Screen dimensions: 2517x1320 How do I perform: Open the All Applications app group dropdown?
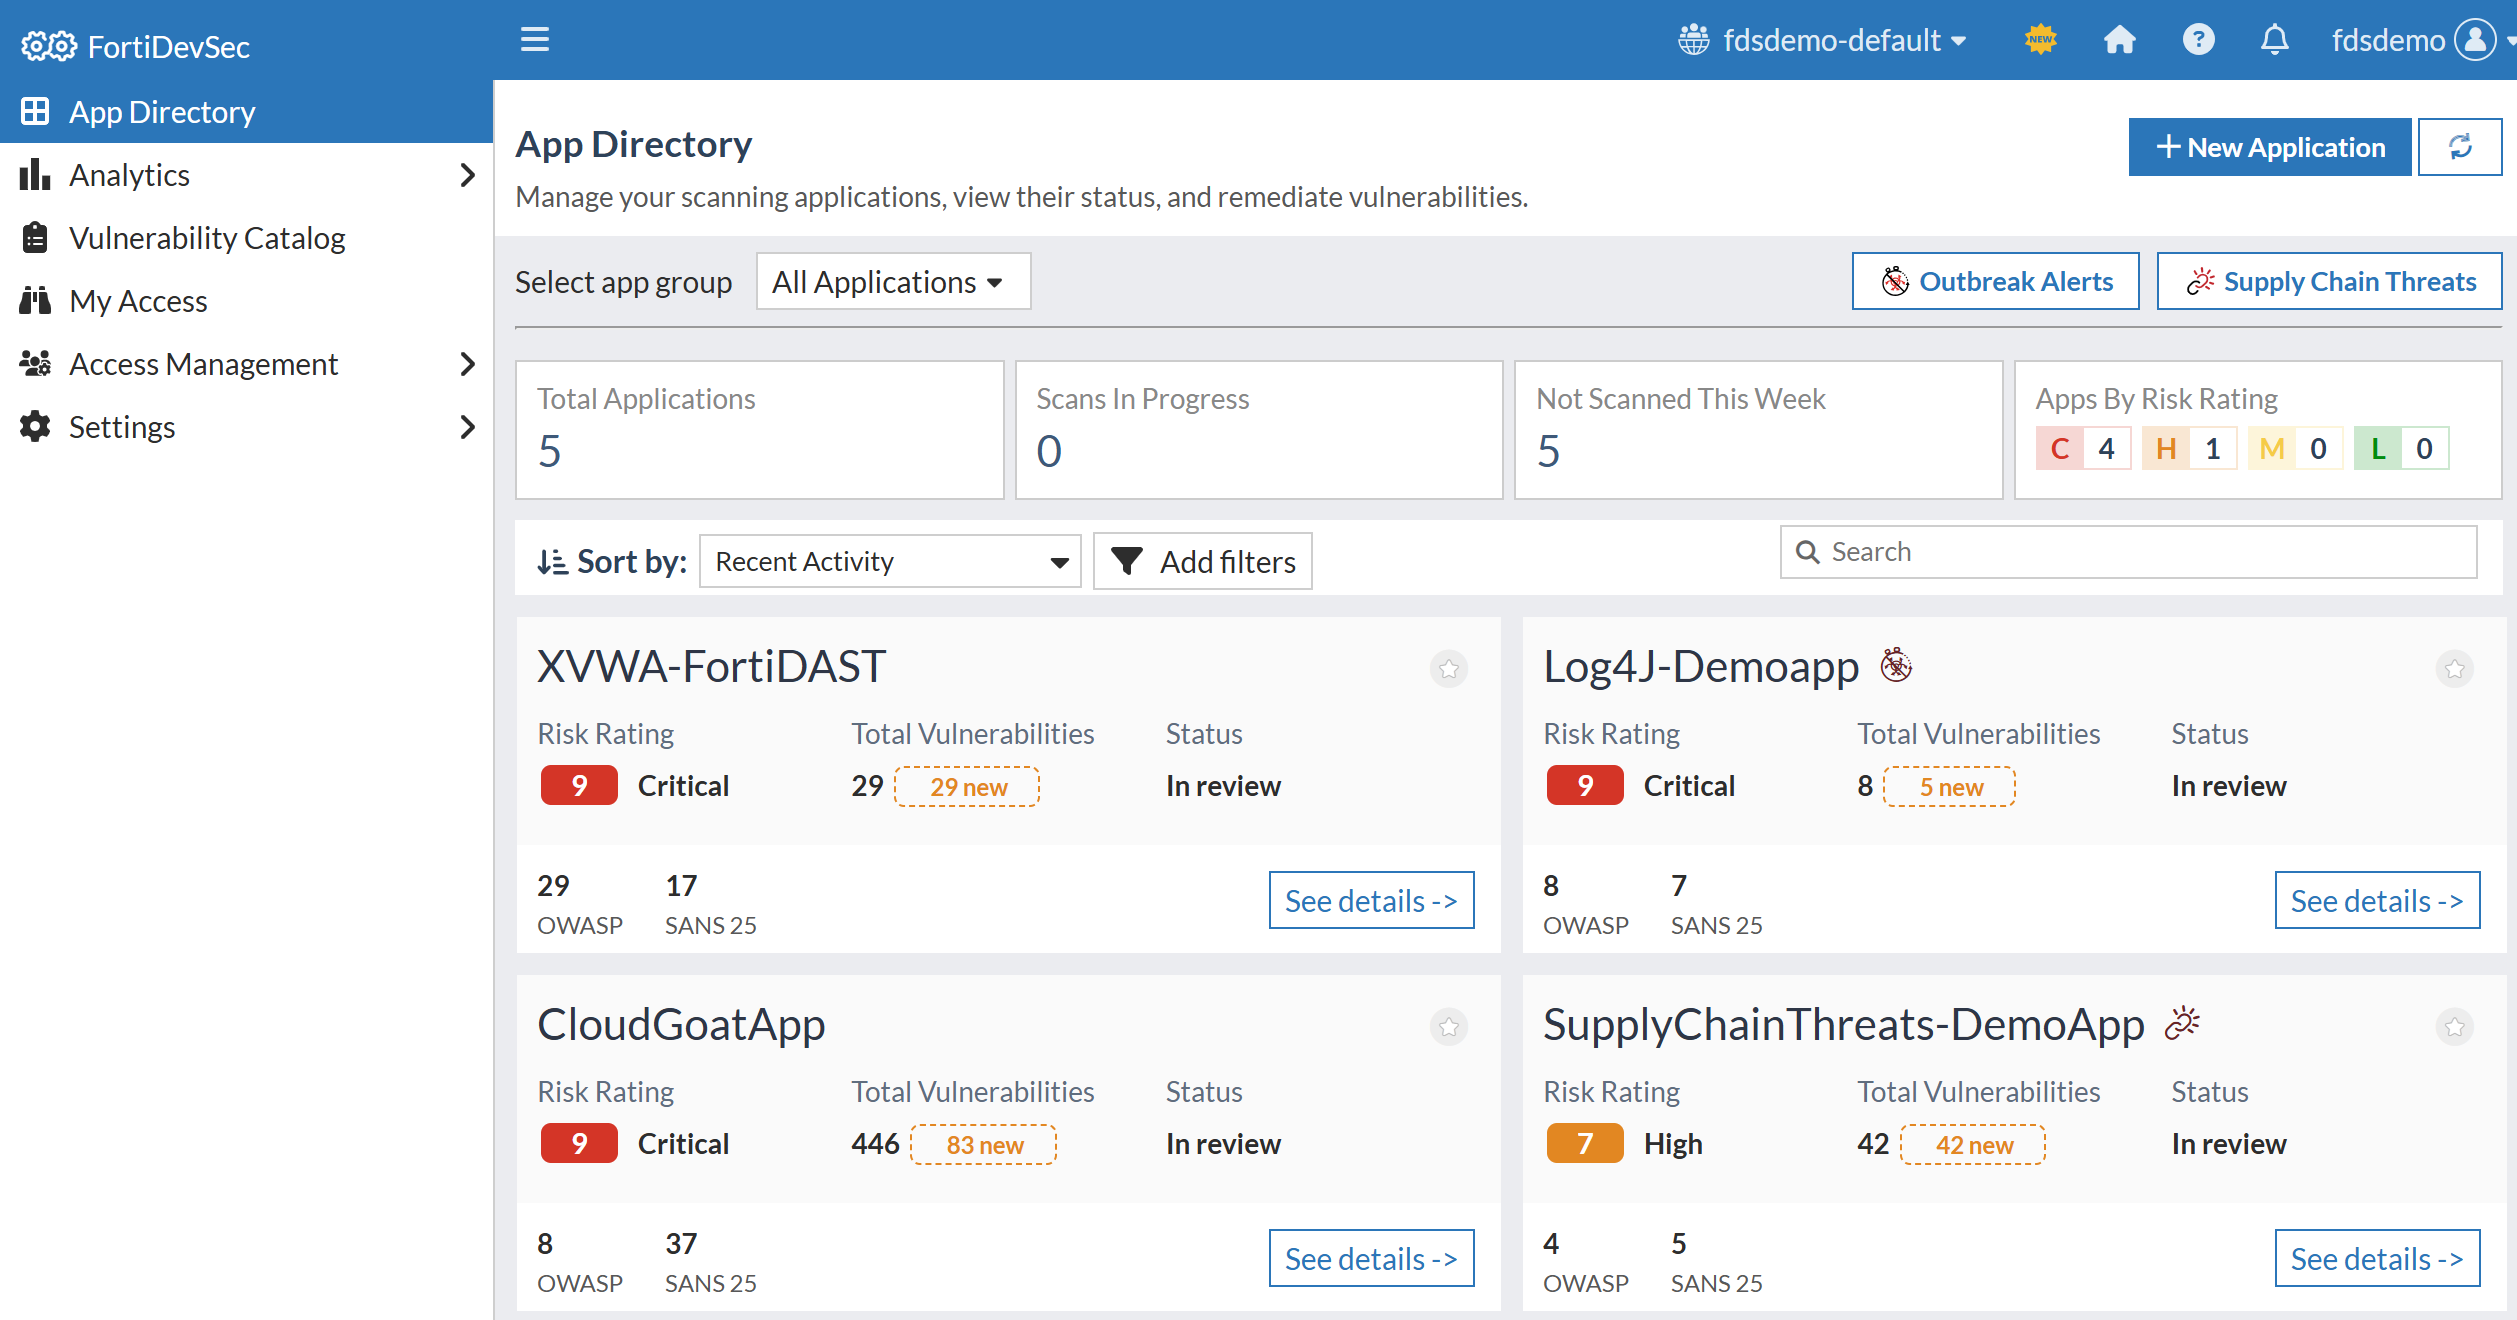892,281
